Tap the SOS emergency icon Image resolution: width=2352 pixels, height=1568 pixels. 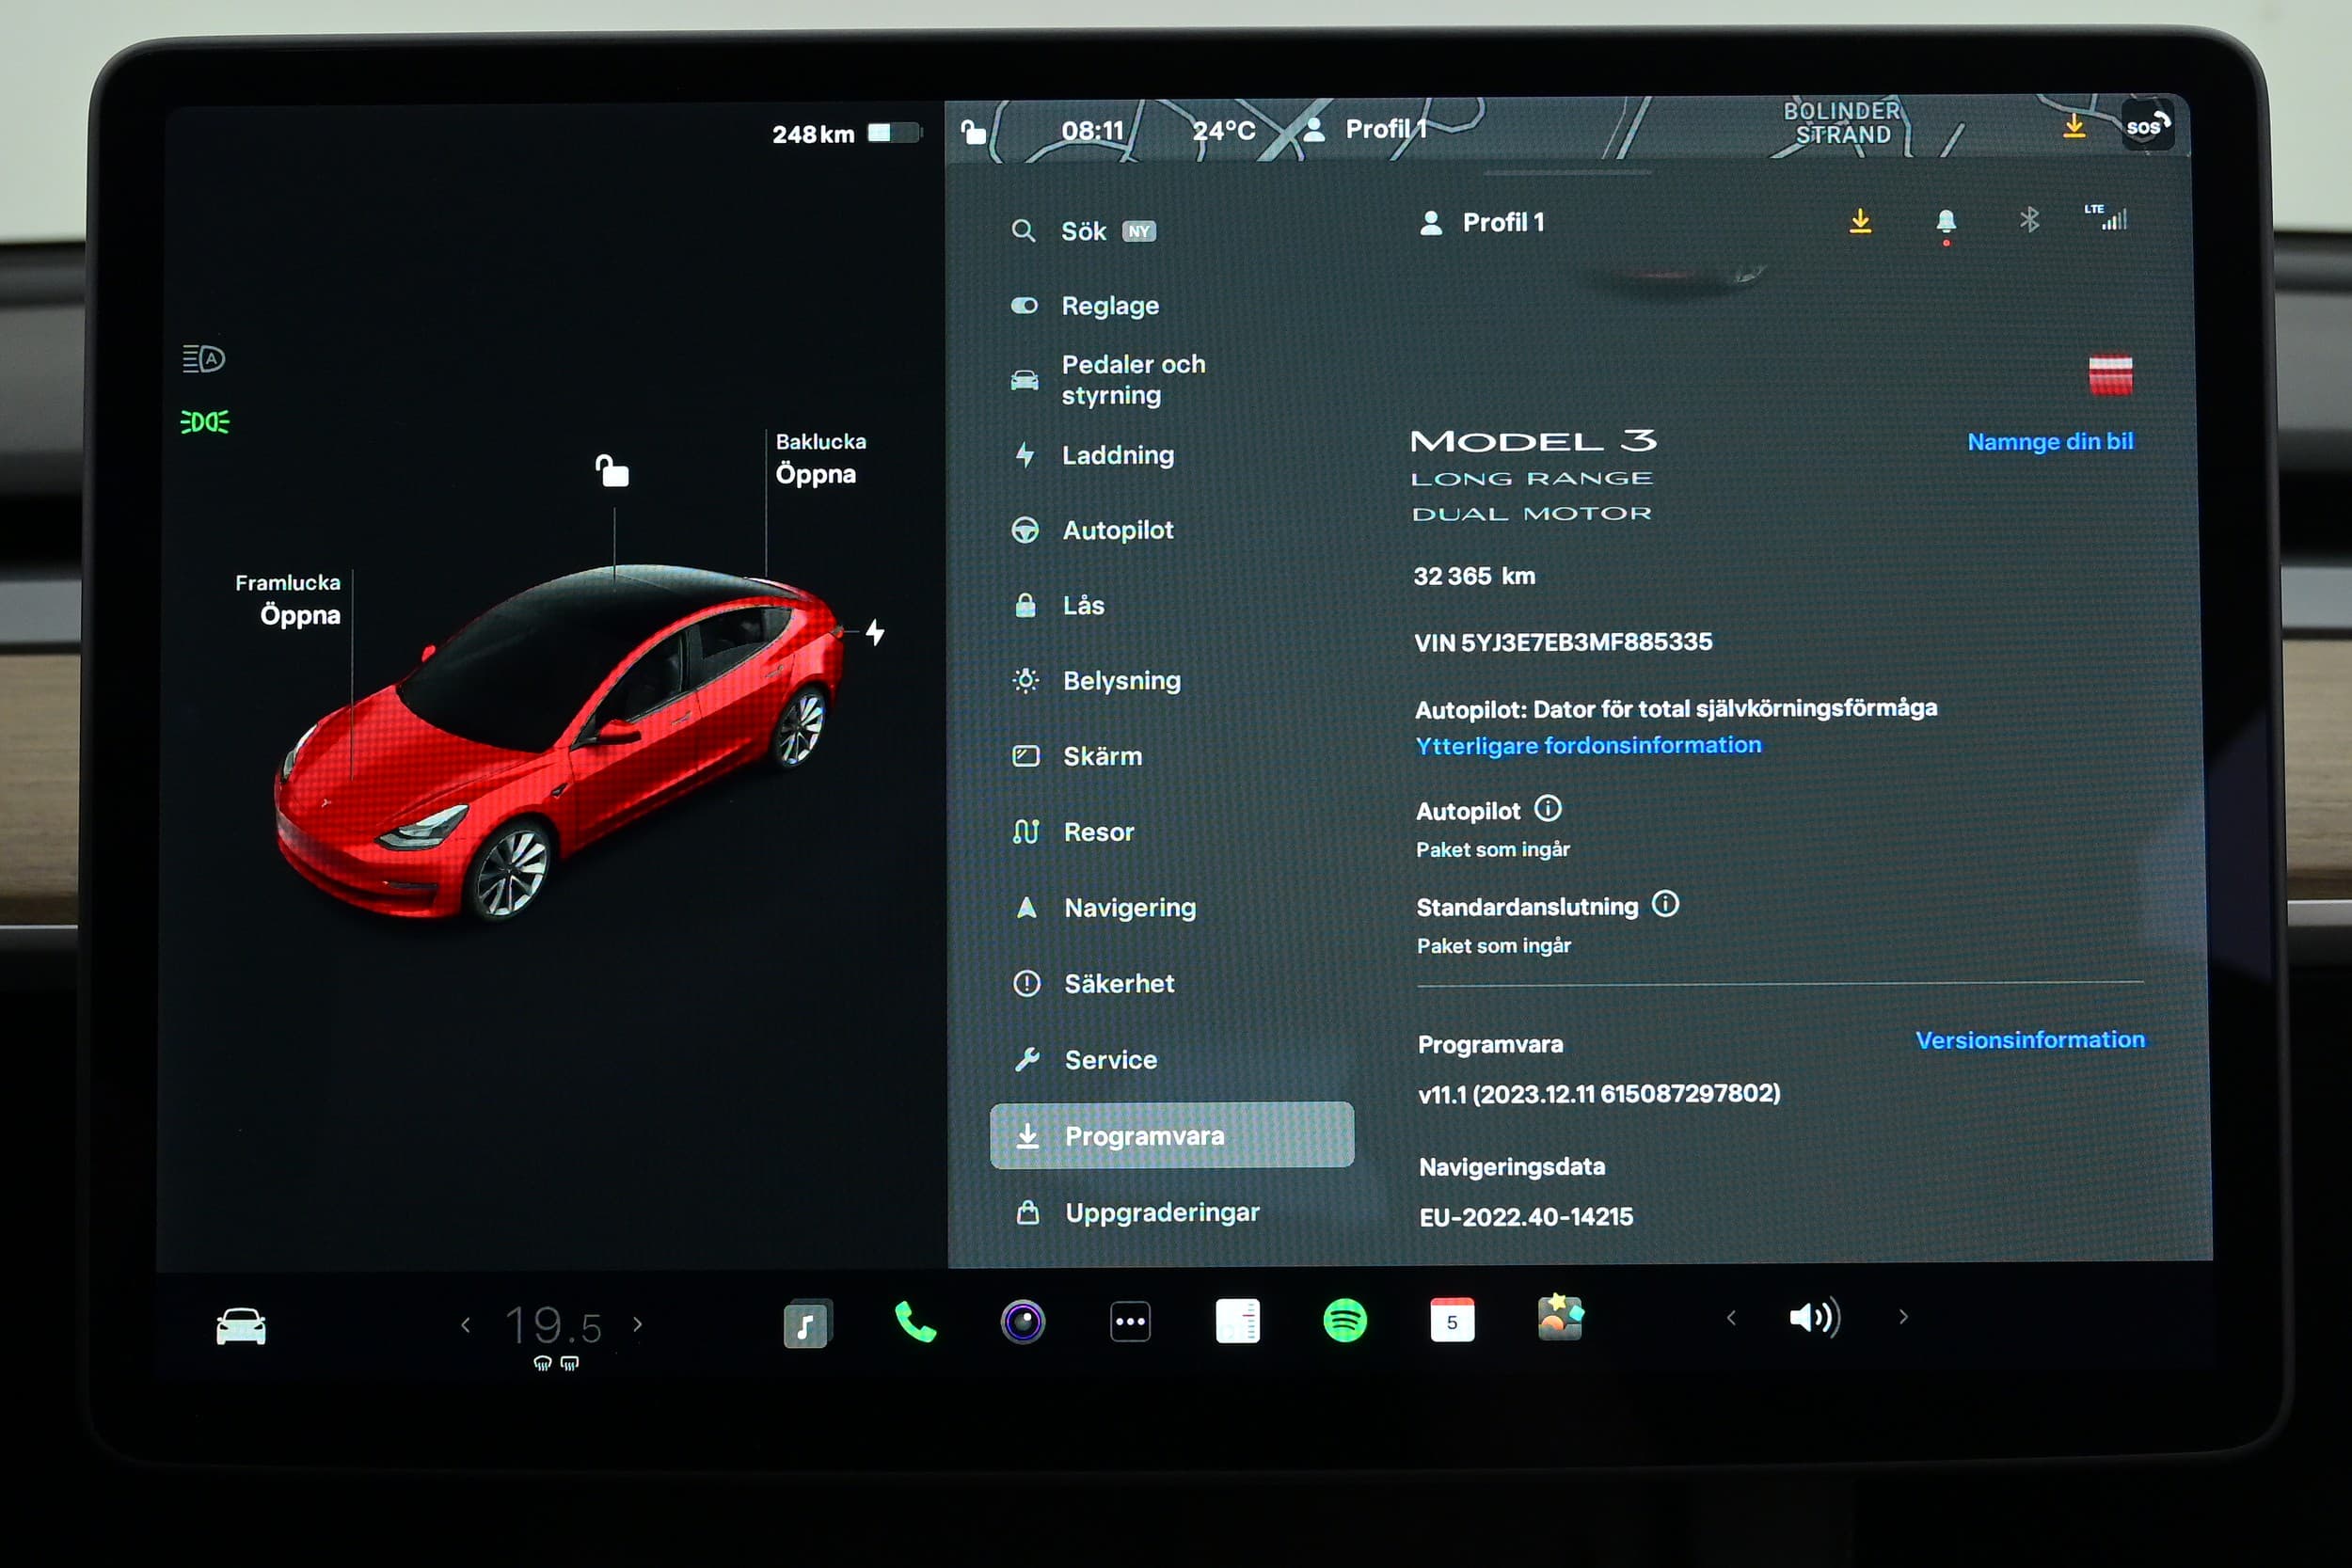coord(2146,125)
